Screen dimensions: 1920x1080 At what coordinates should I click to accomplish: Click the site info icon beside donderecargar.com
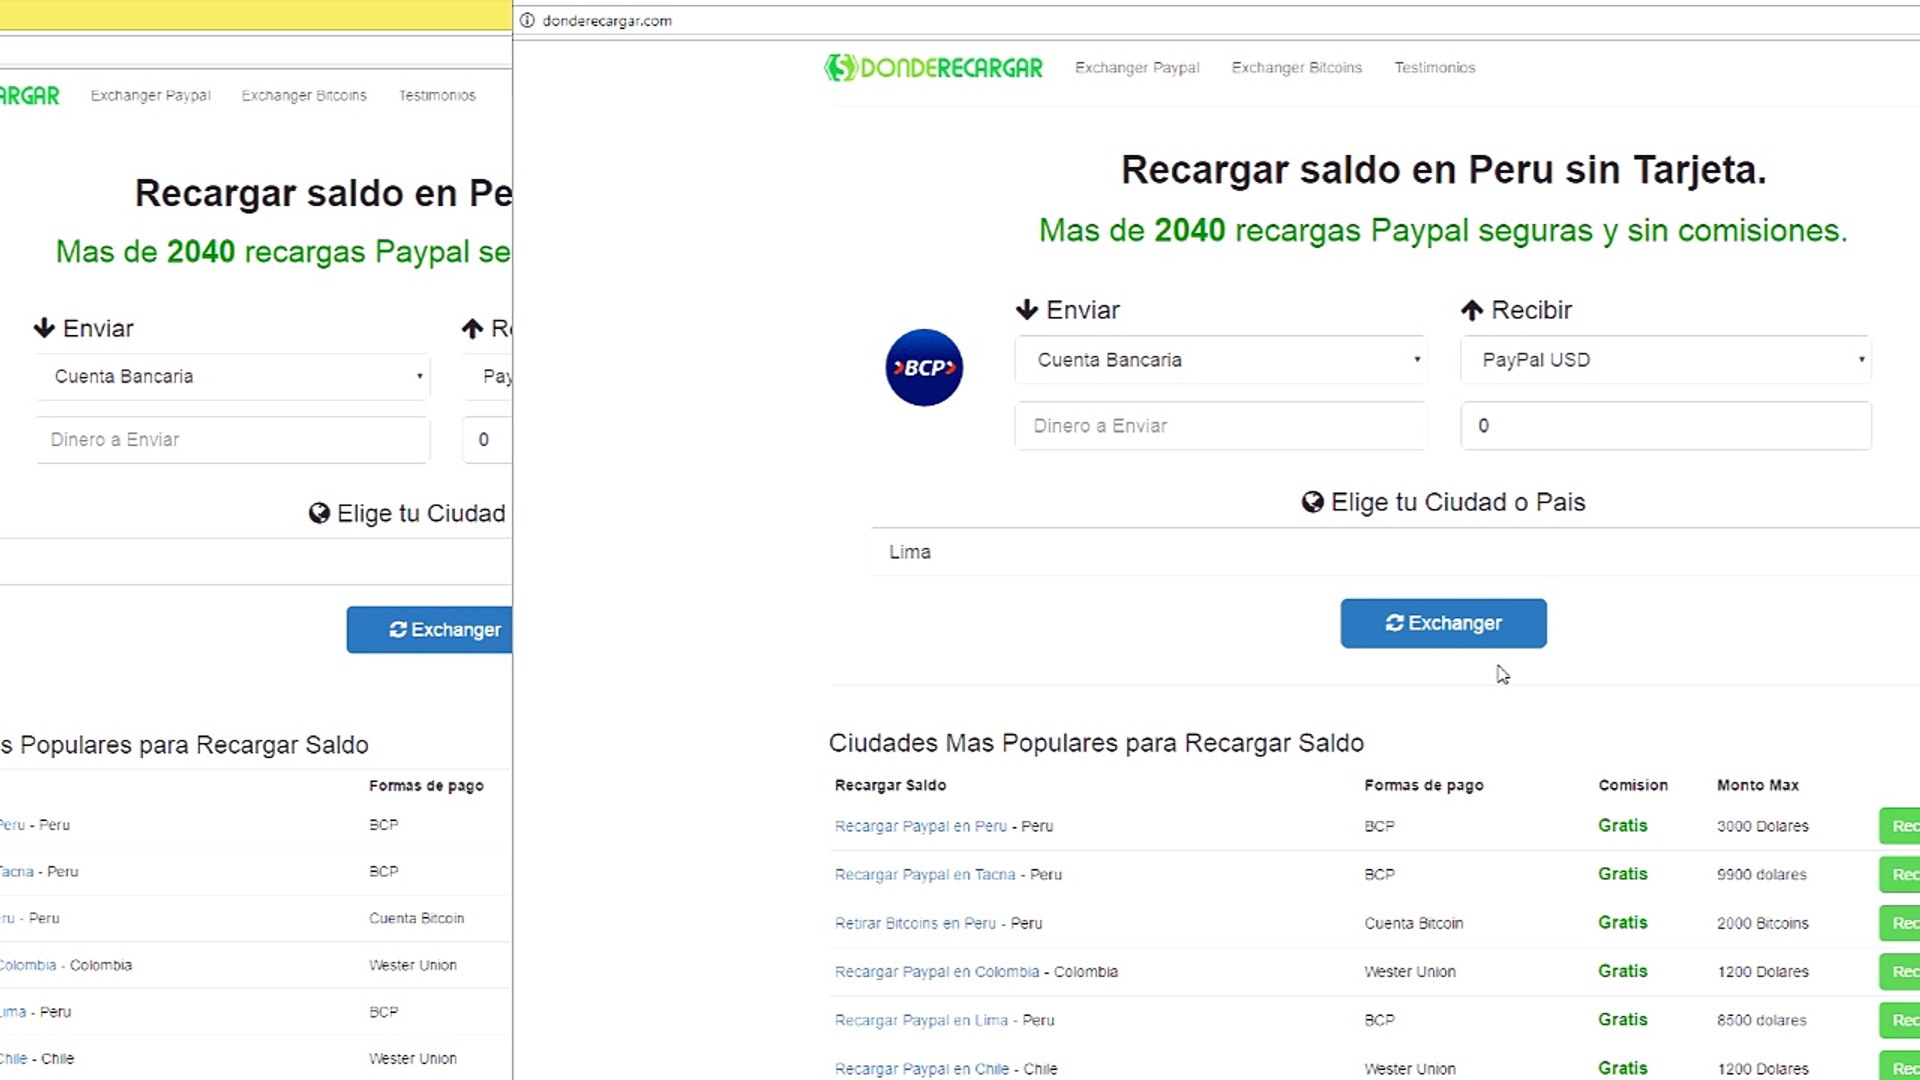tap(527, 20)
